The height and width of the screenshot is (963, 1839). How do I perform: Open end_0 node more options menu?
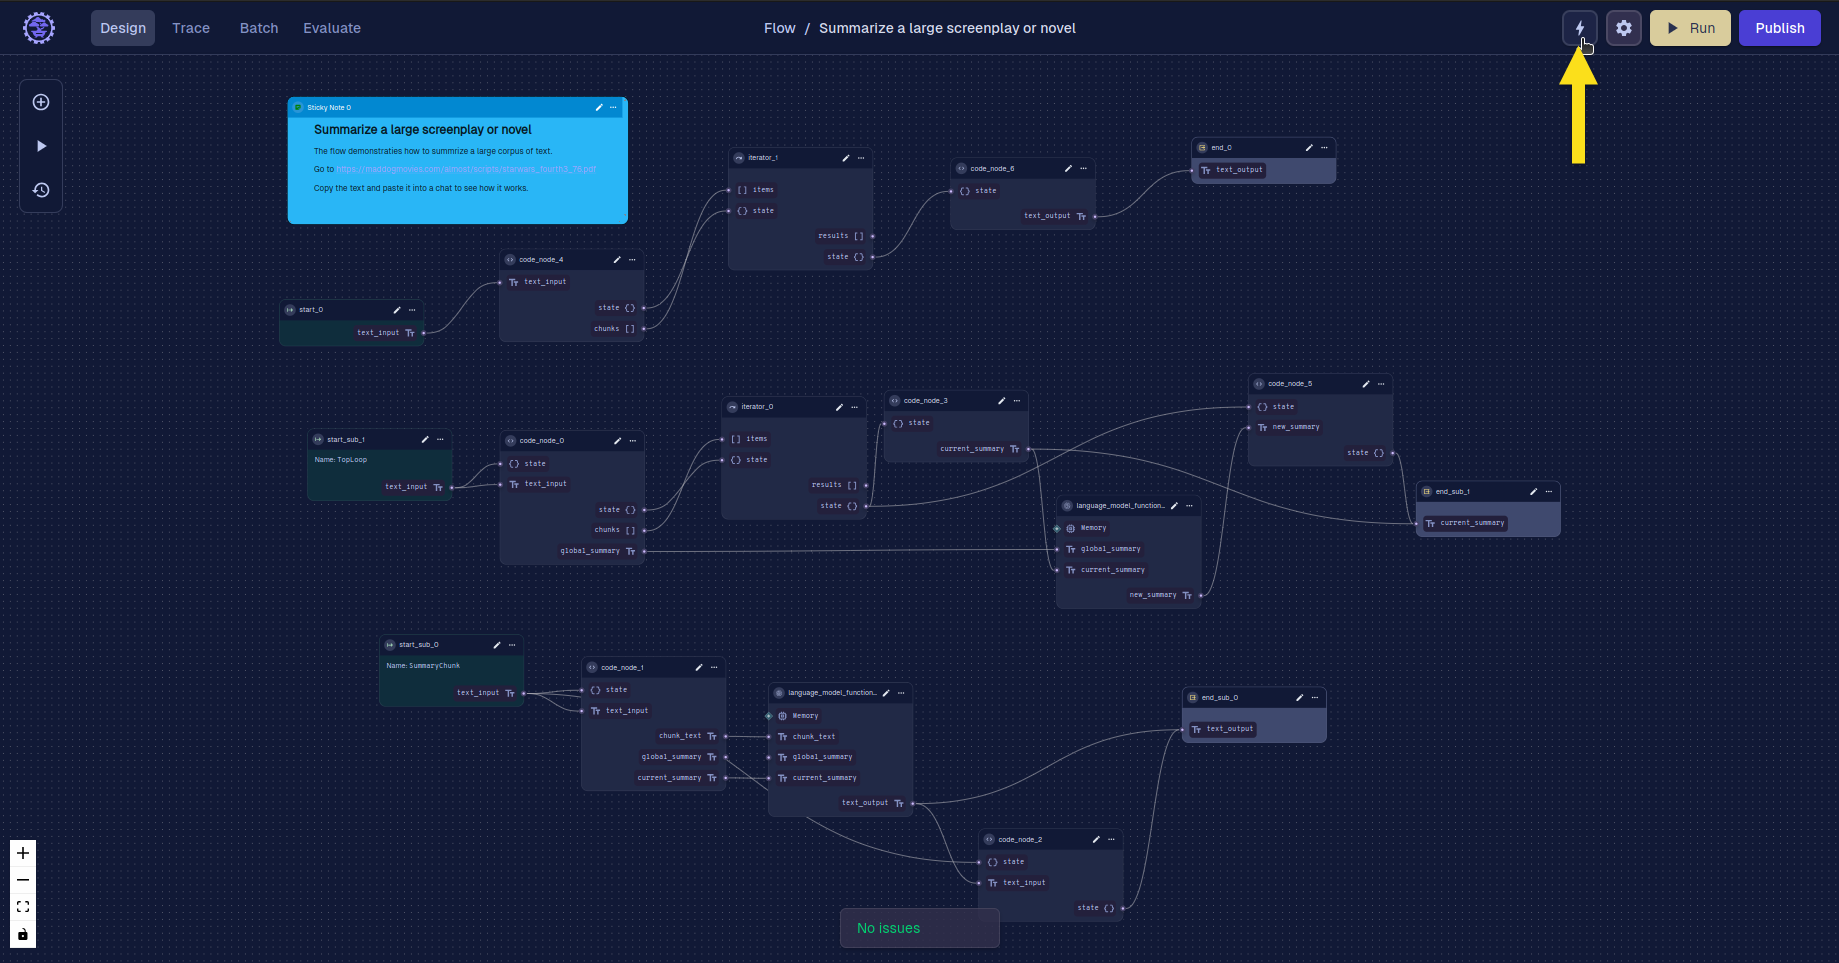click(1324, 148)
